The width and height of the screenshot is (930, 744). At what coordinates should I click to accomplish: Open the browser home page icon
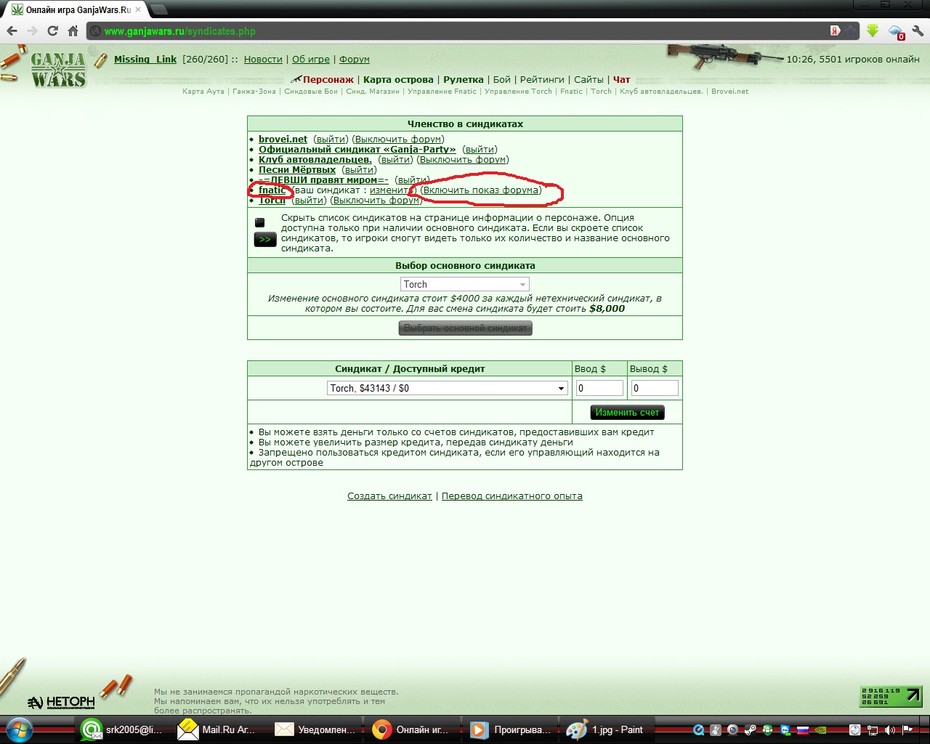(73, 31)
